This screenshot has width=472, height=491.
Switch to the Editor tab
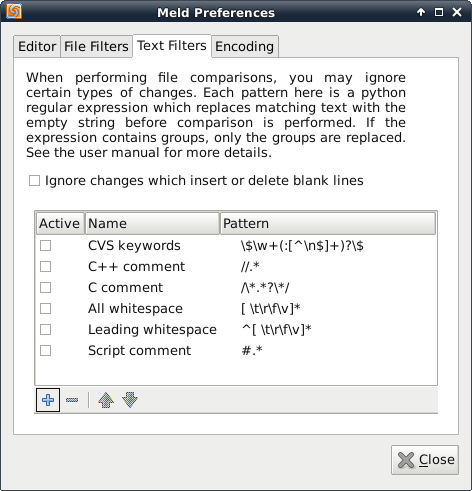pyautogui.click(x=37, y=46)
